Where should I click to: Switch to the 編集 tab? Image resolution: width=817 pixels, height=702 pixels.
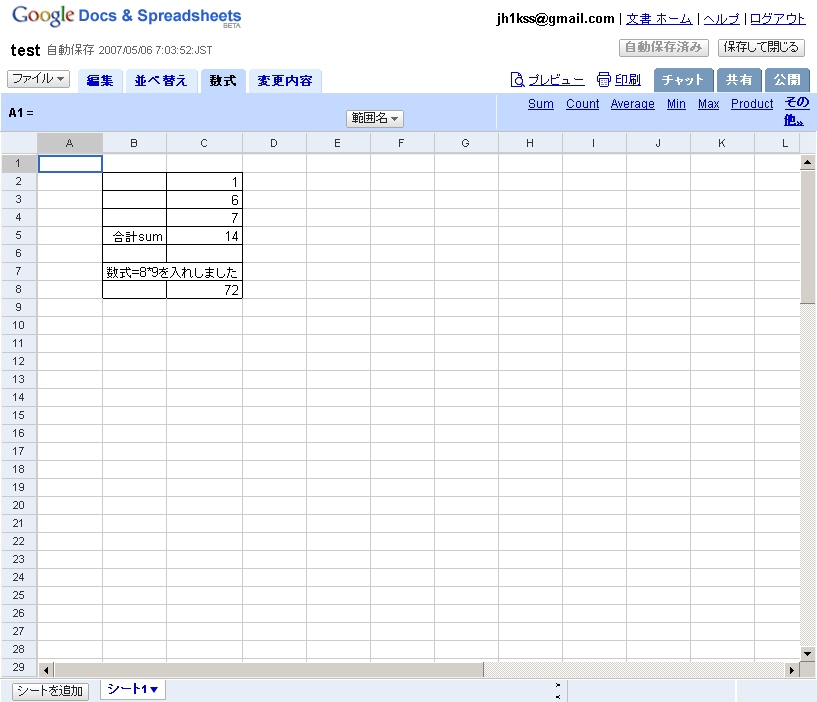(x=100, y=81)
